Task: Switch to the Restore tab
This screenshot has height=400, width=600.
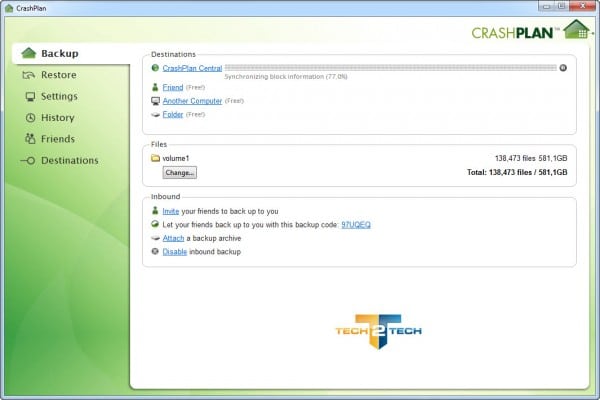Action: point(58,75)
